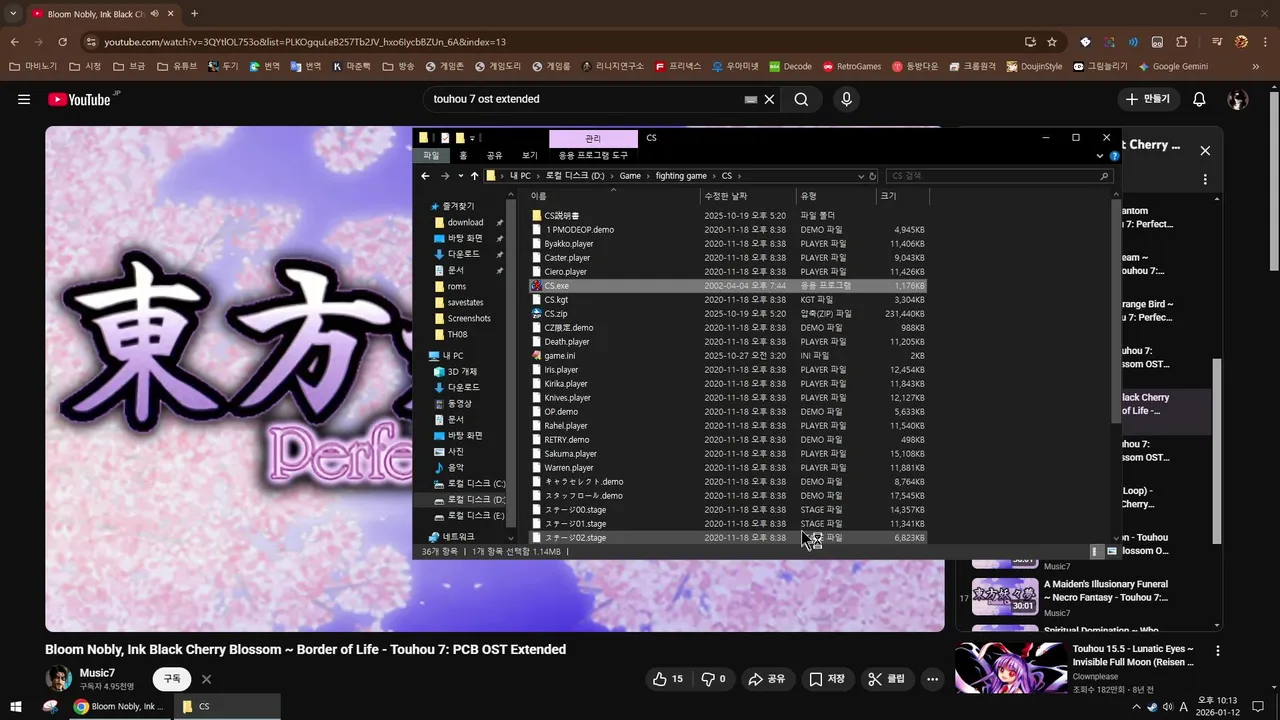Click the 구독 subscribe button
The image size is (1280, 720).
pos(172,679)
